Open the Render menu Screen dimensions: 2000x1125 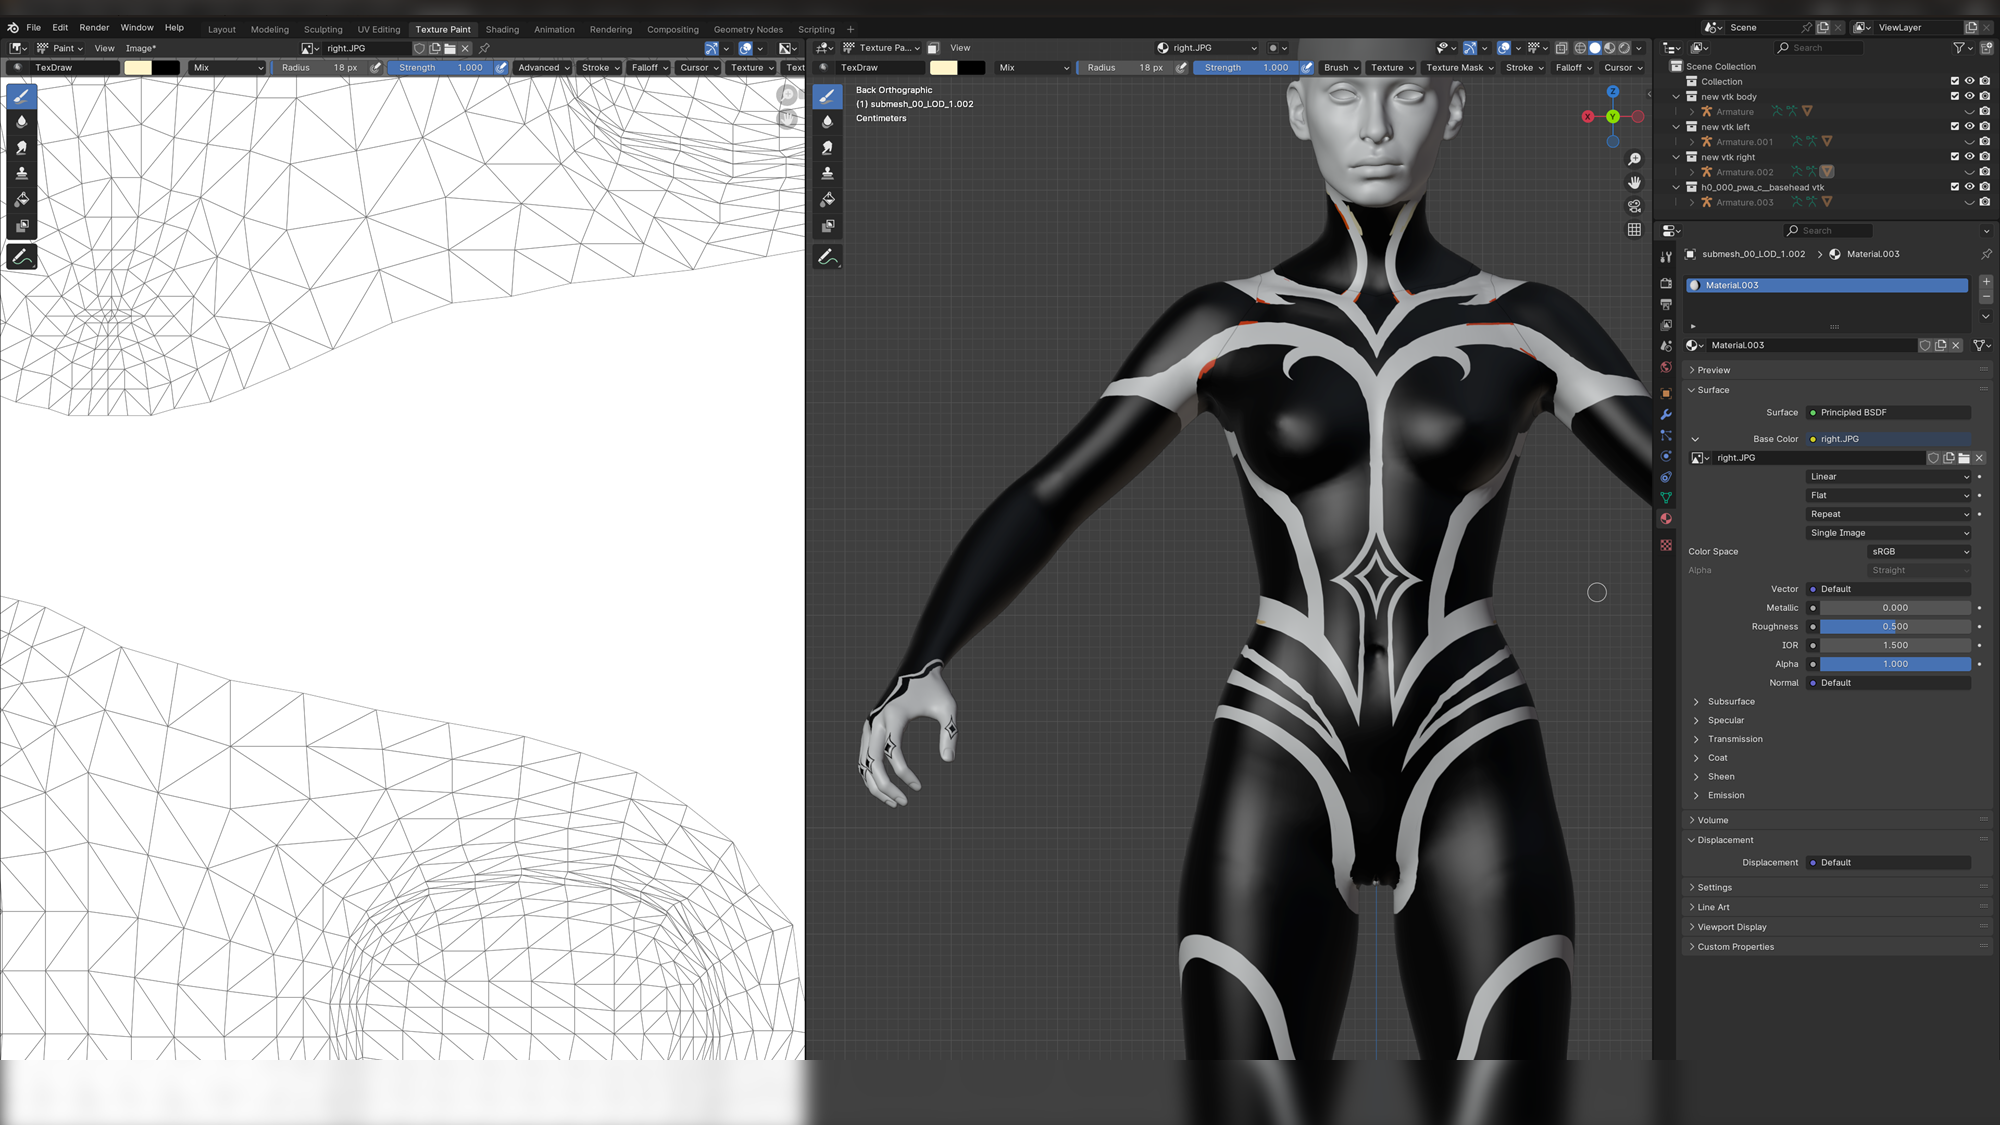94,28
